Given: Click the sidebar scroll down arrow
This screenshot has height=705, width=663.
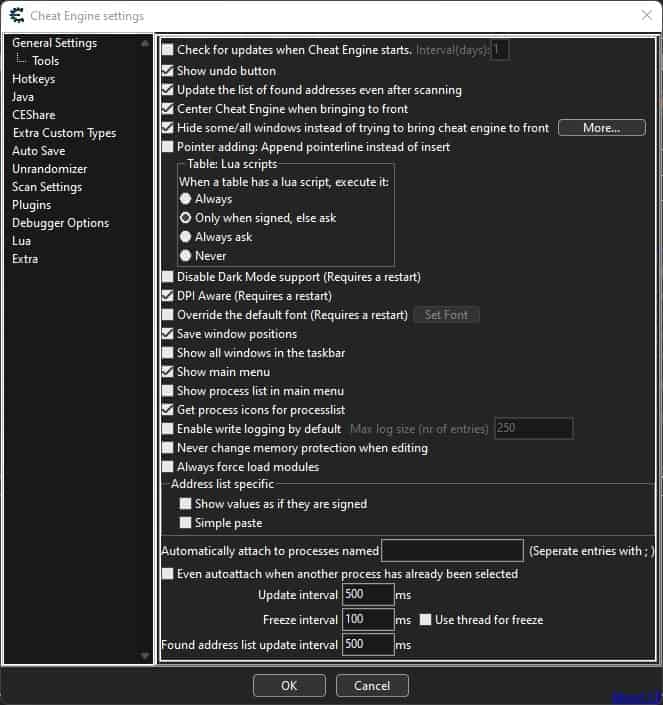Looking at the screenshot, I should [x=145, y=656].
